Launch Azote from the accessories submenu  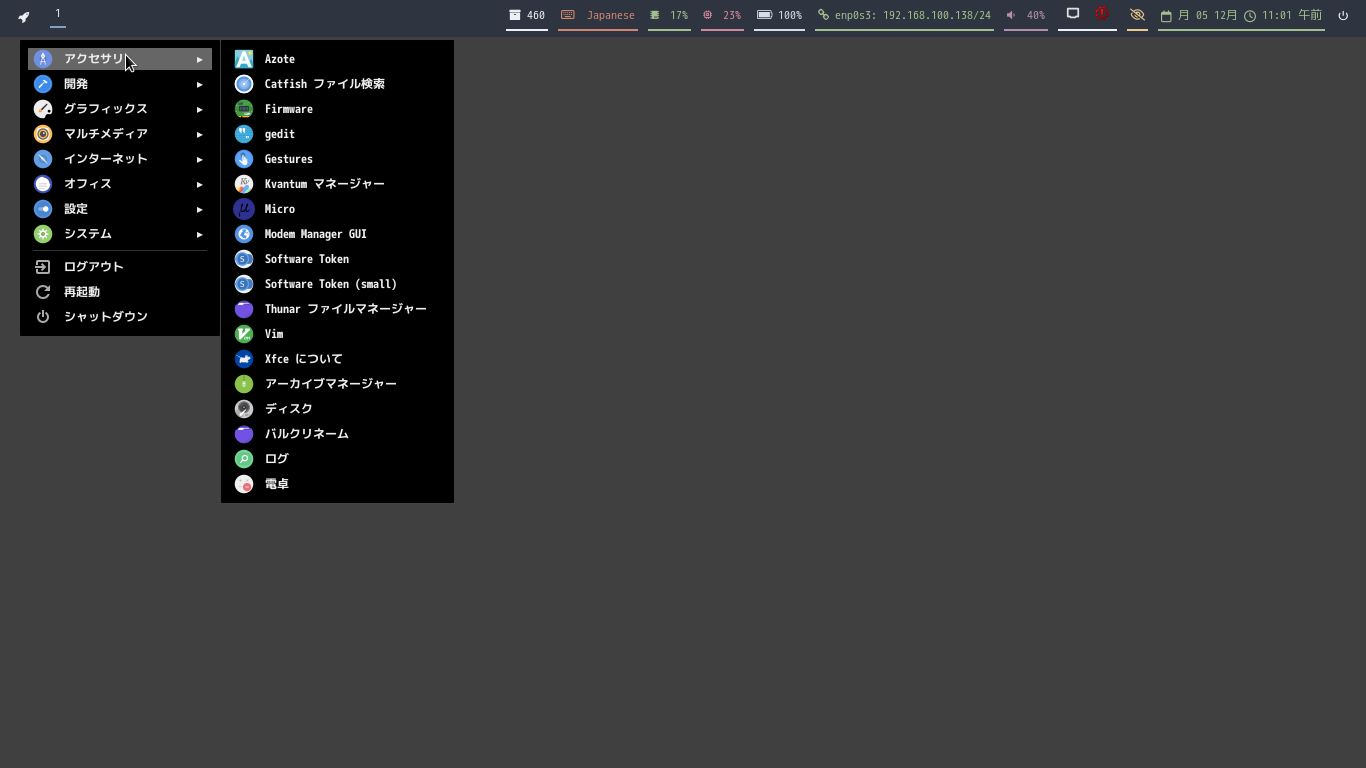point(337,59)
